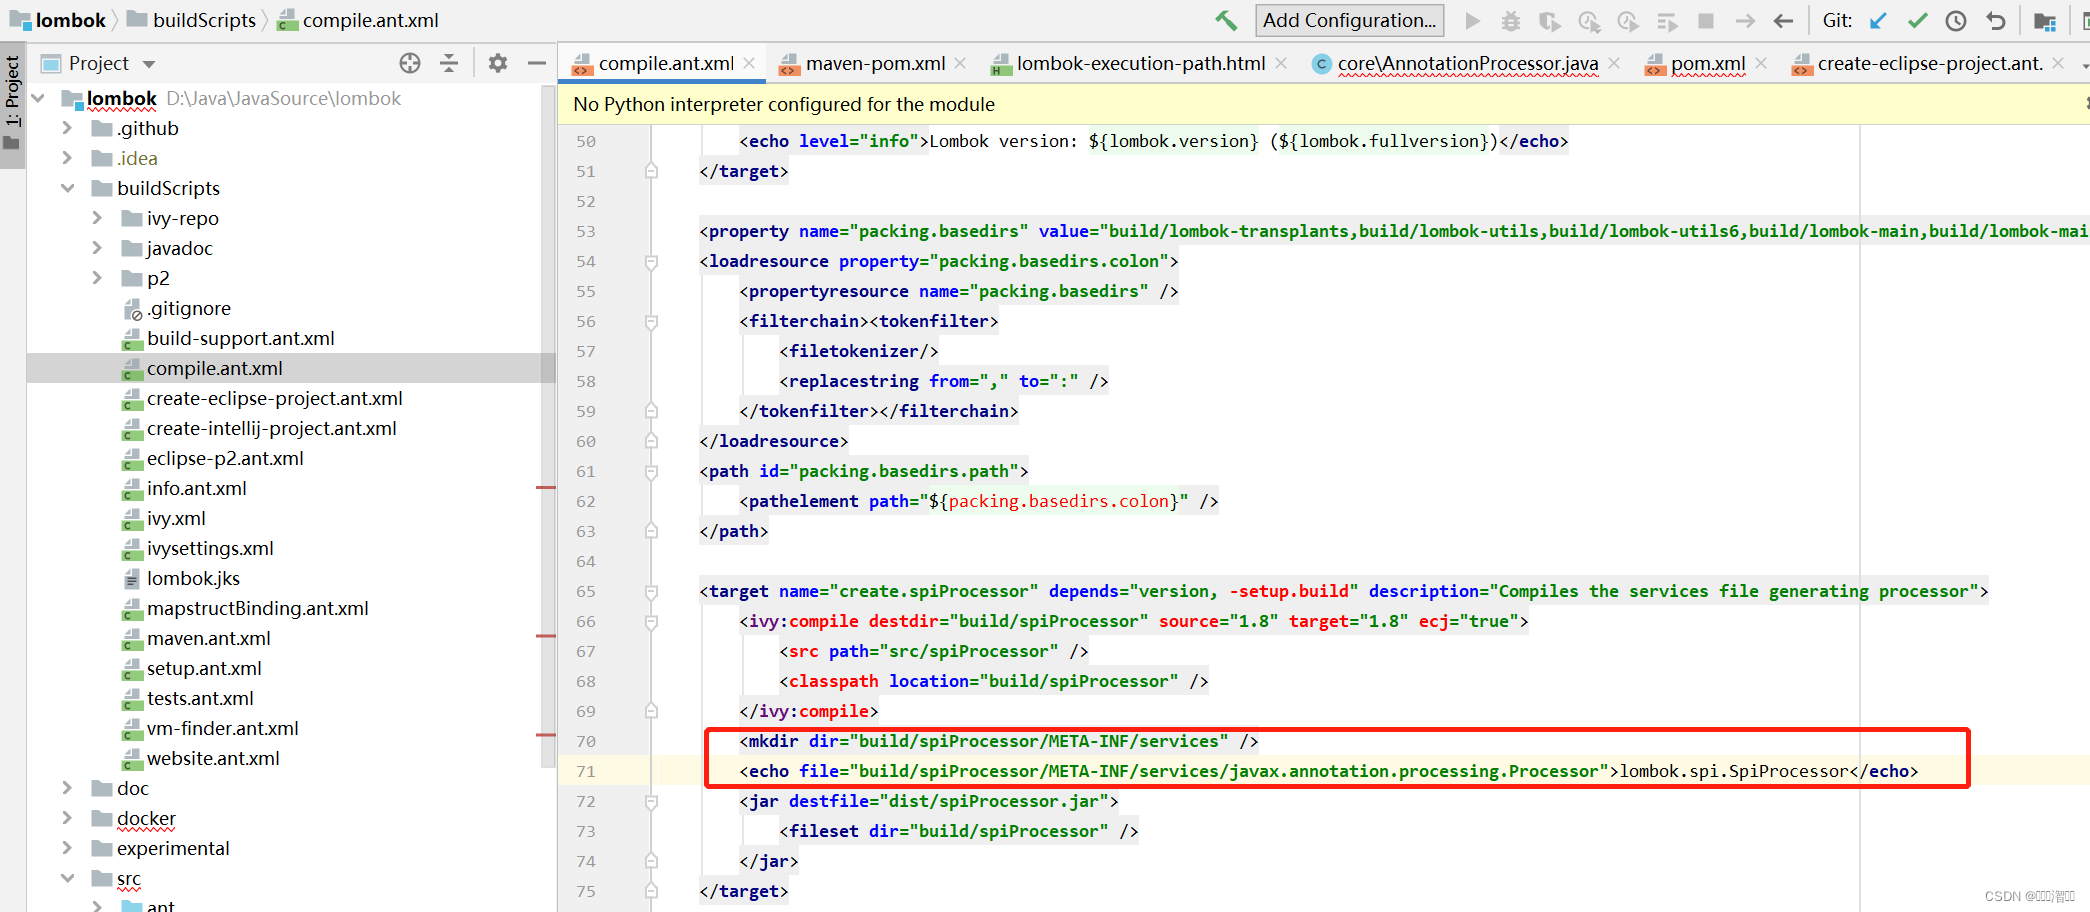The height and width of the screenshot is (912, 2090).
Task: Hide the Project panel minimize icon
Action: tap(537, 63)
